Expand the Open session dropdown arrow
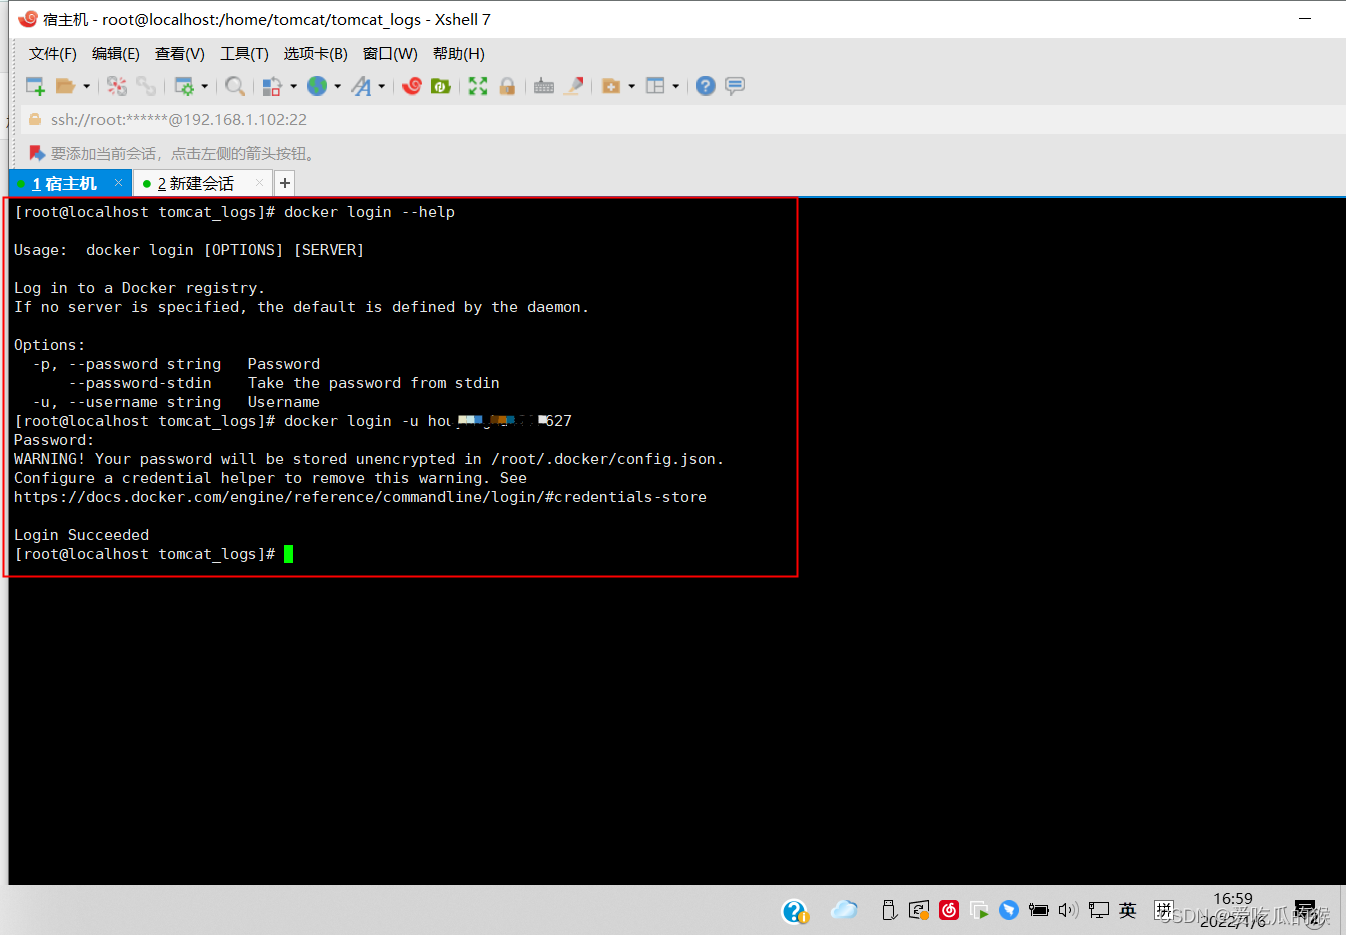The image size is (1346, 935). [86, 86]
